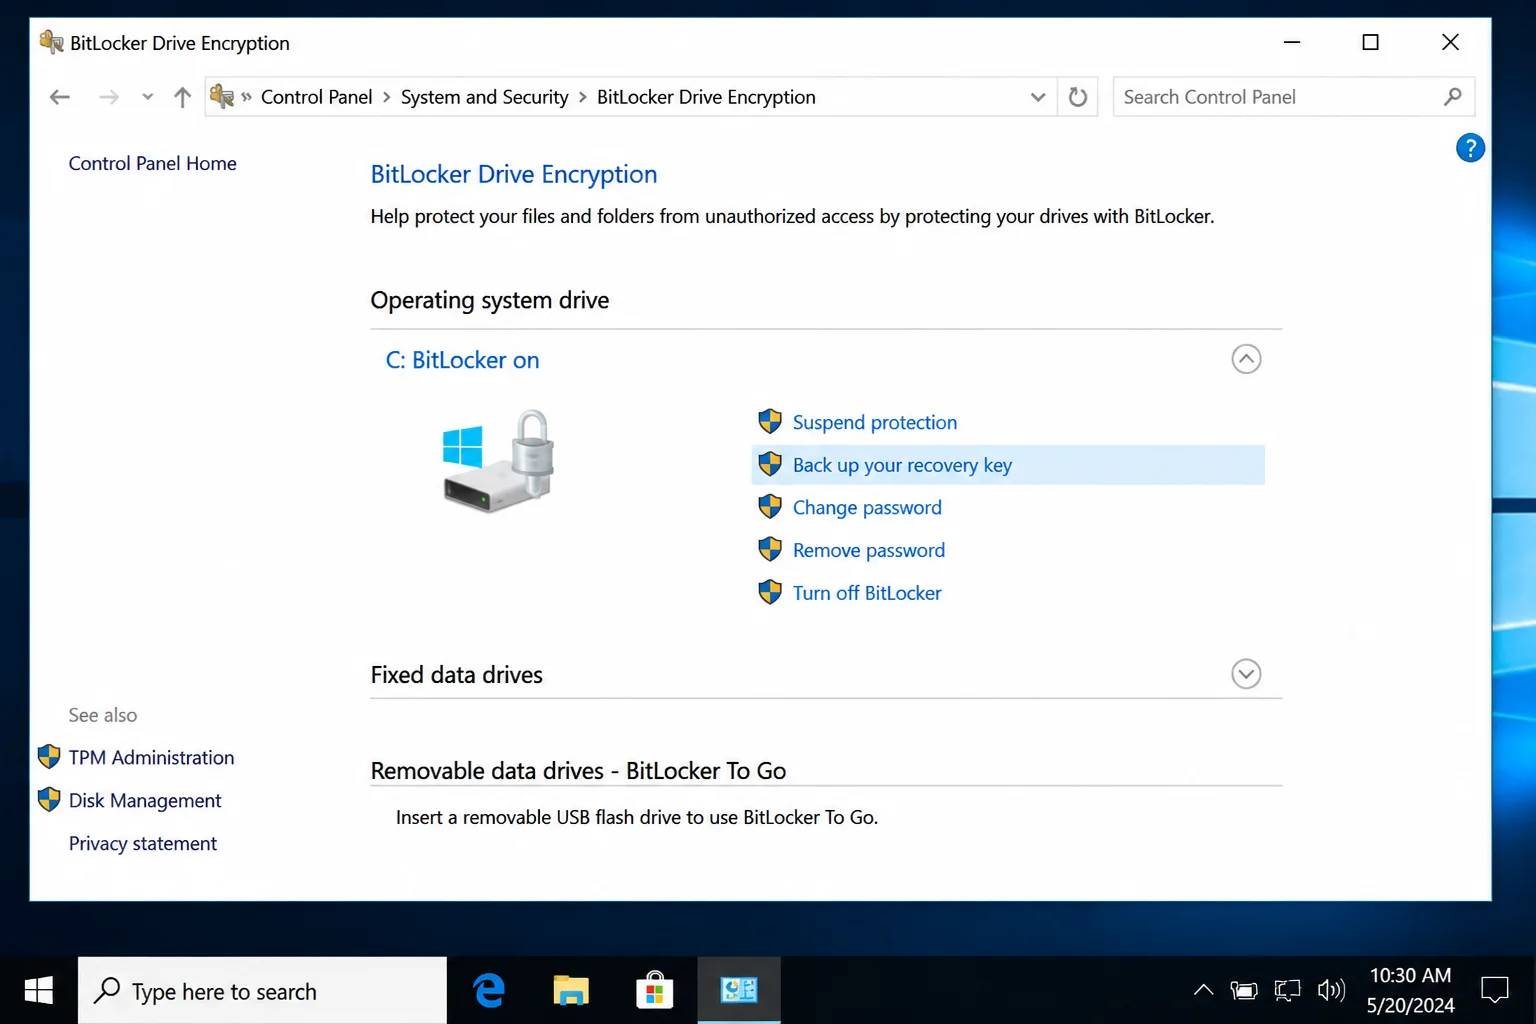
Task: Go up one level with up arrow
Action: [182, 97]
